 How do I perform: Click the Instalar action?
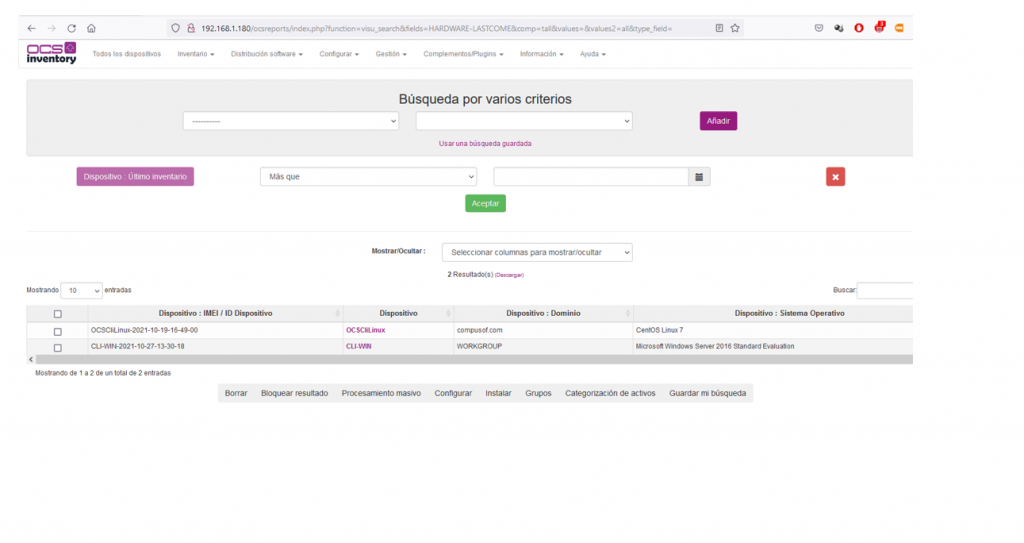click(498, 393)
